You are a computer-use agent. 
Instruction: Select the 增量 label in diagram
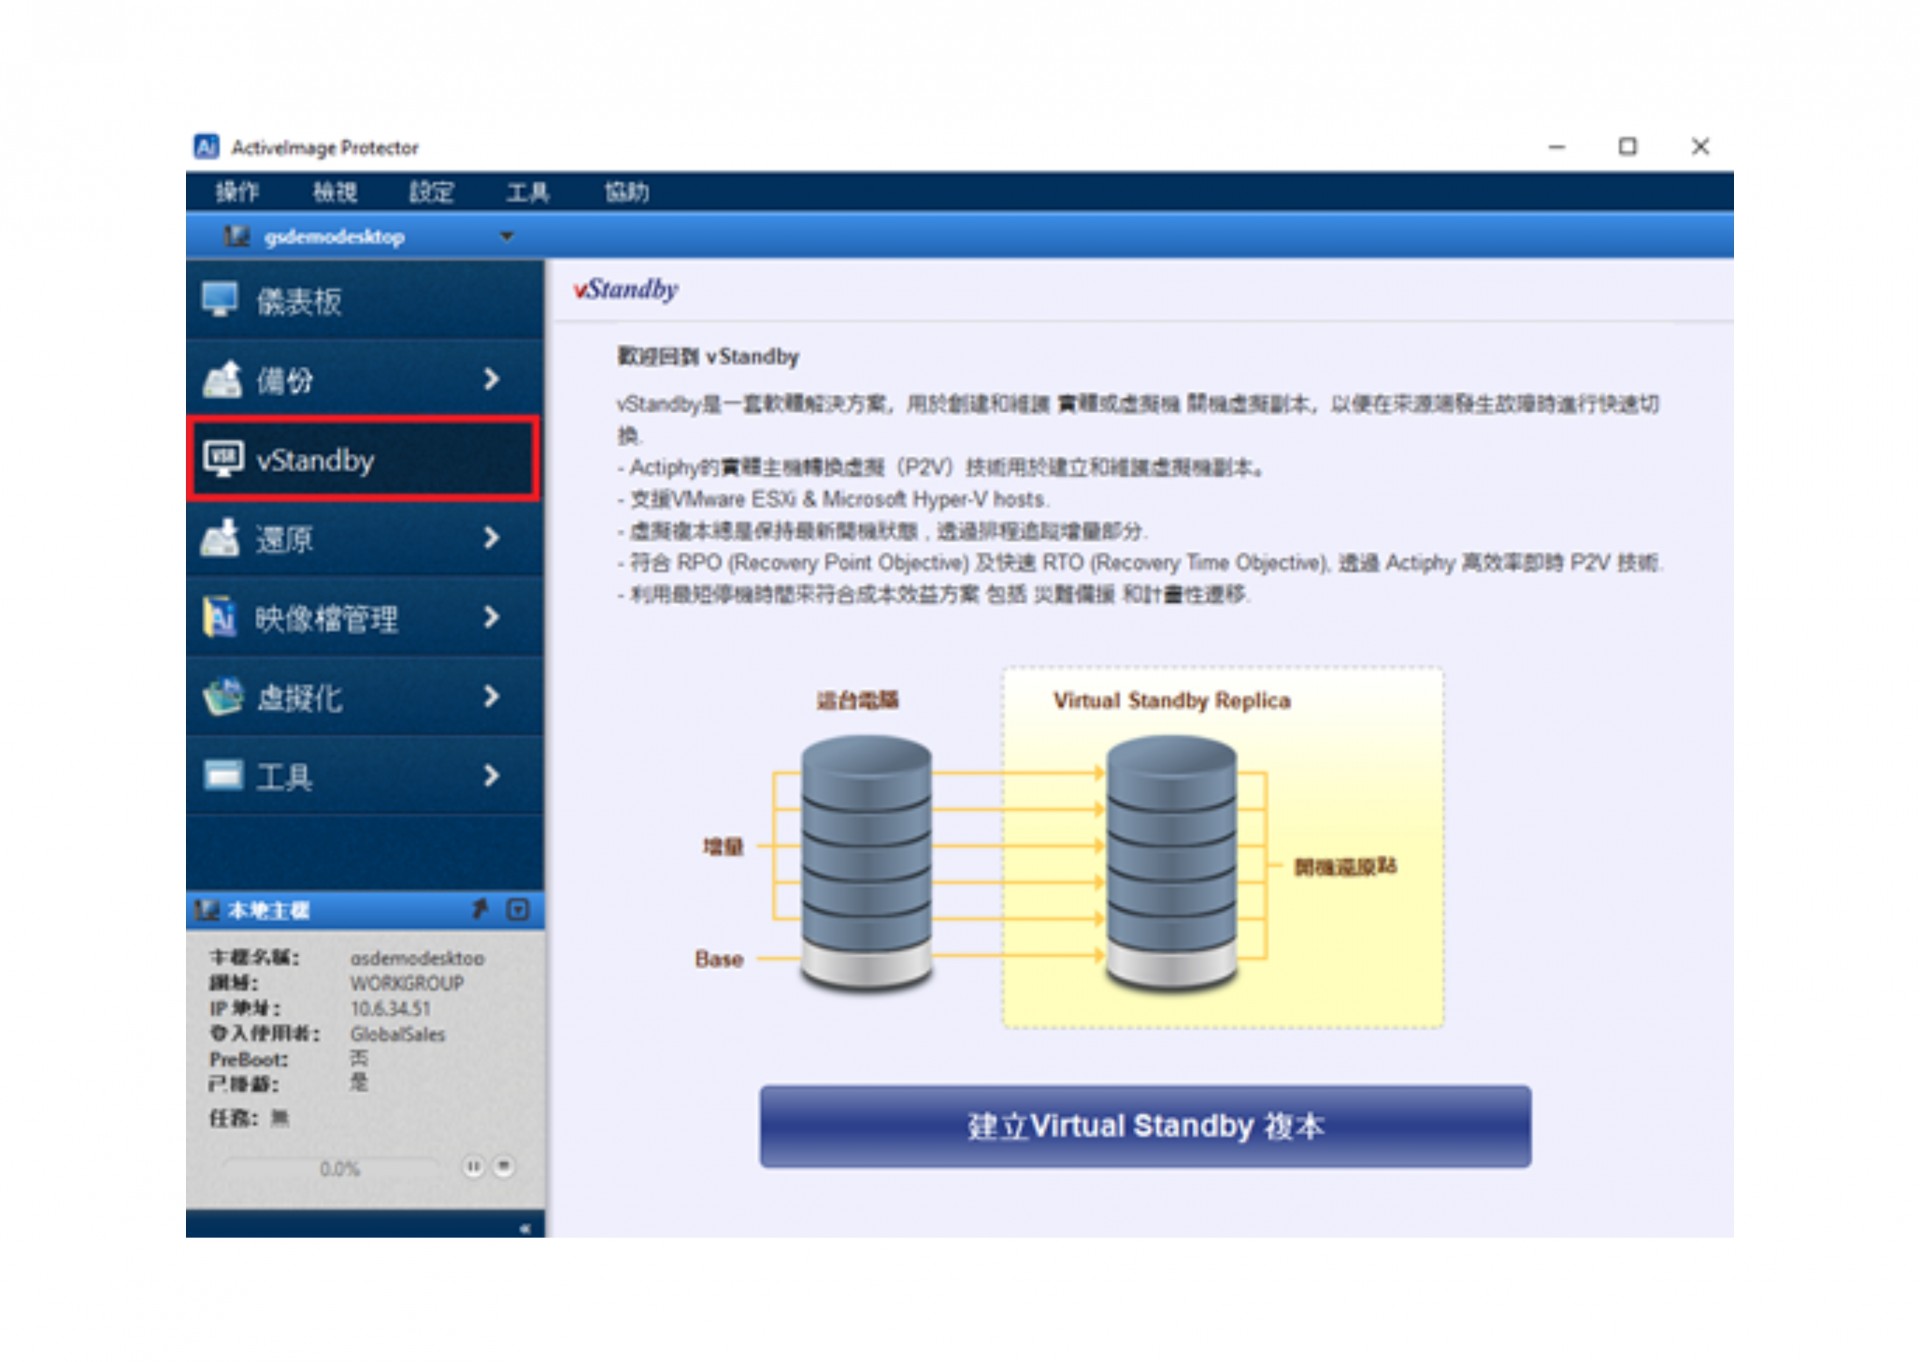723,847
